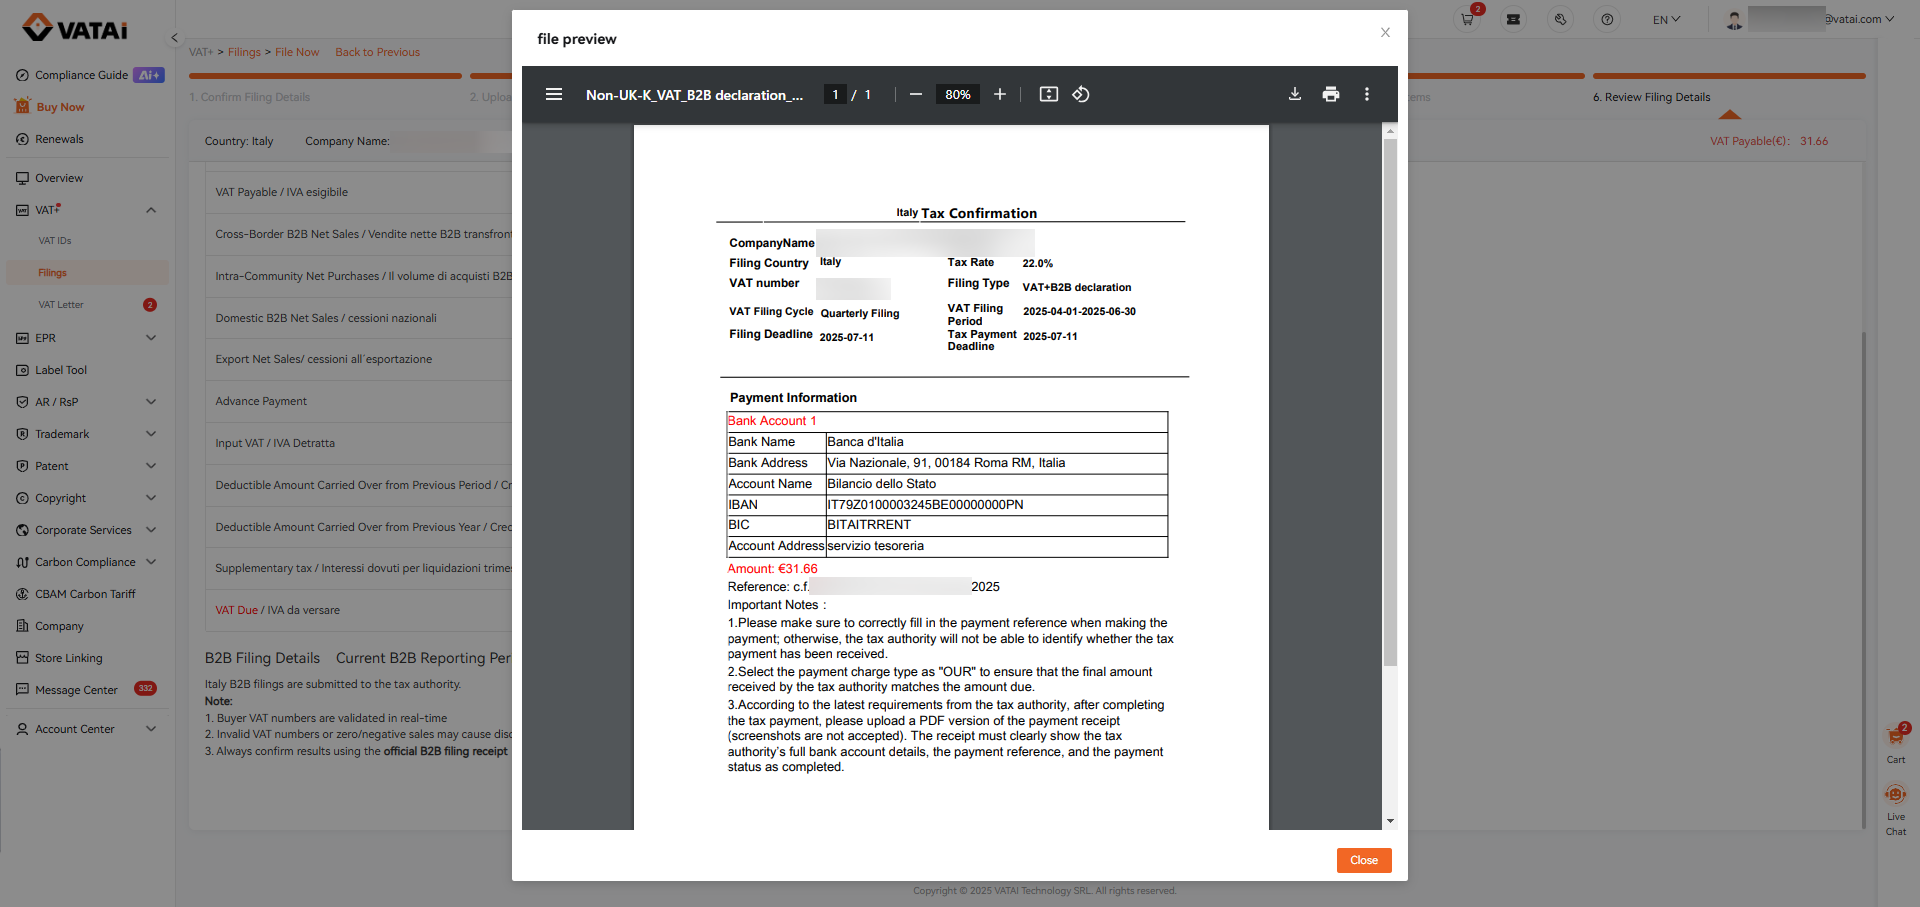Image resolution: width=1920 pixels, height=907 pixels.
Task: Click the PDF page number input field
Action: (835, 94)
